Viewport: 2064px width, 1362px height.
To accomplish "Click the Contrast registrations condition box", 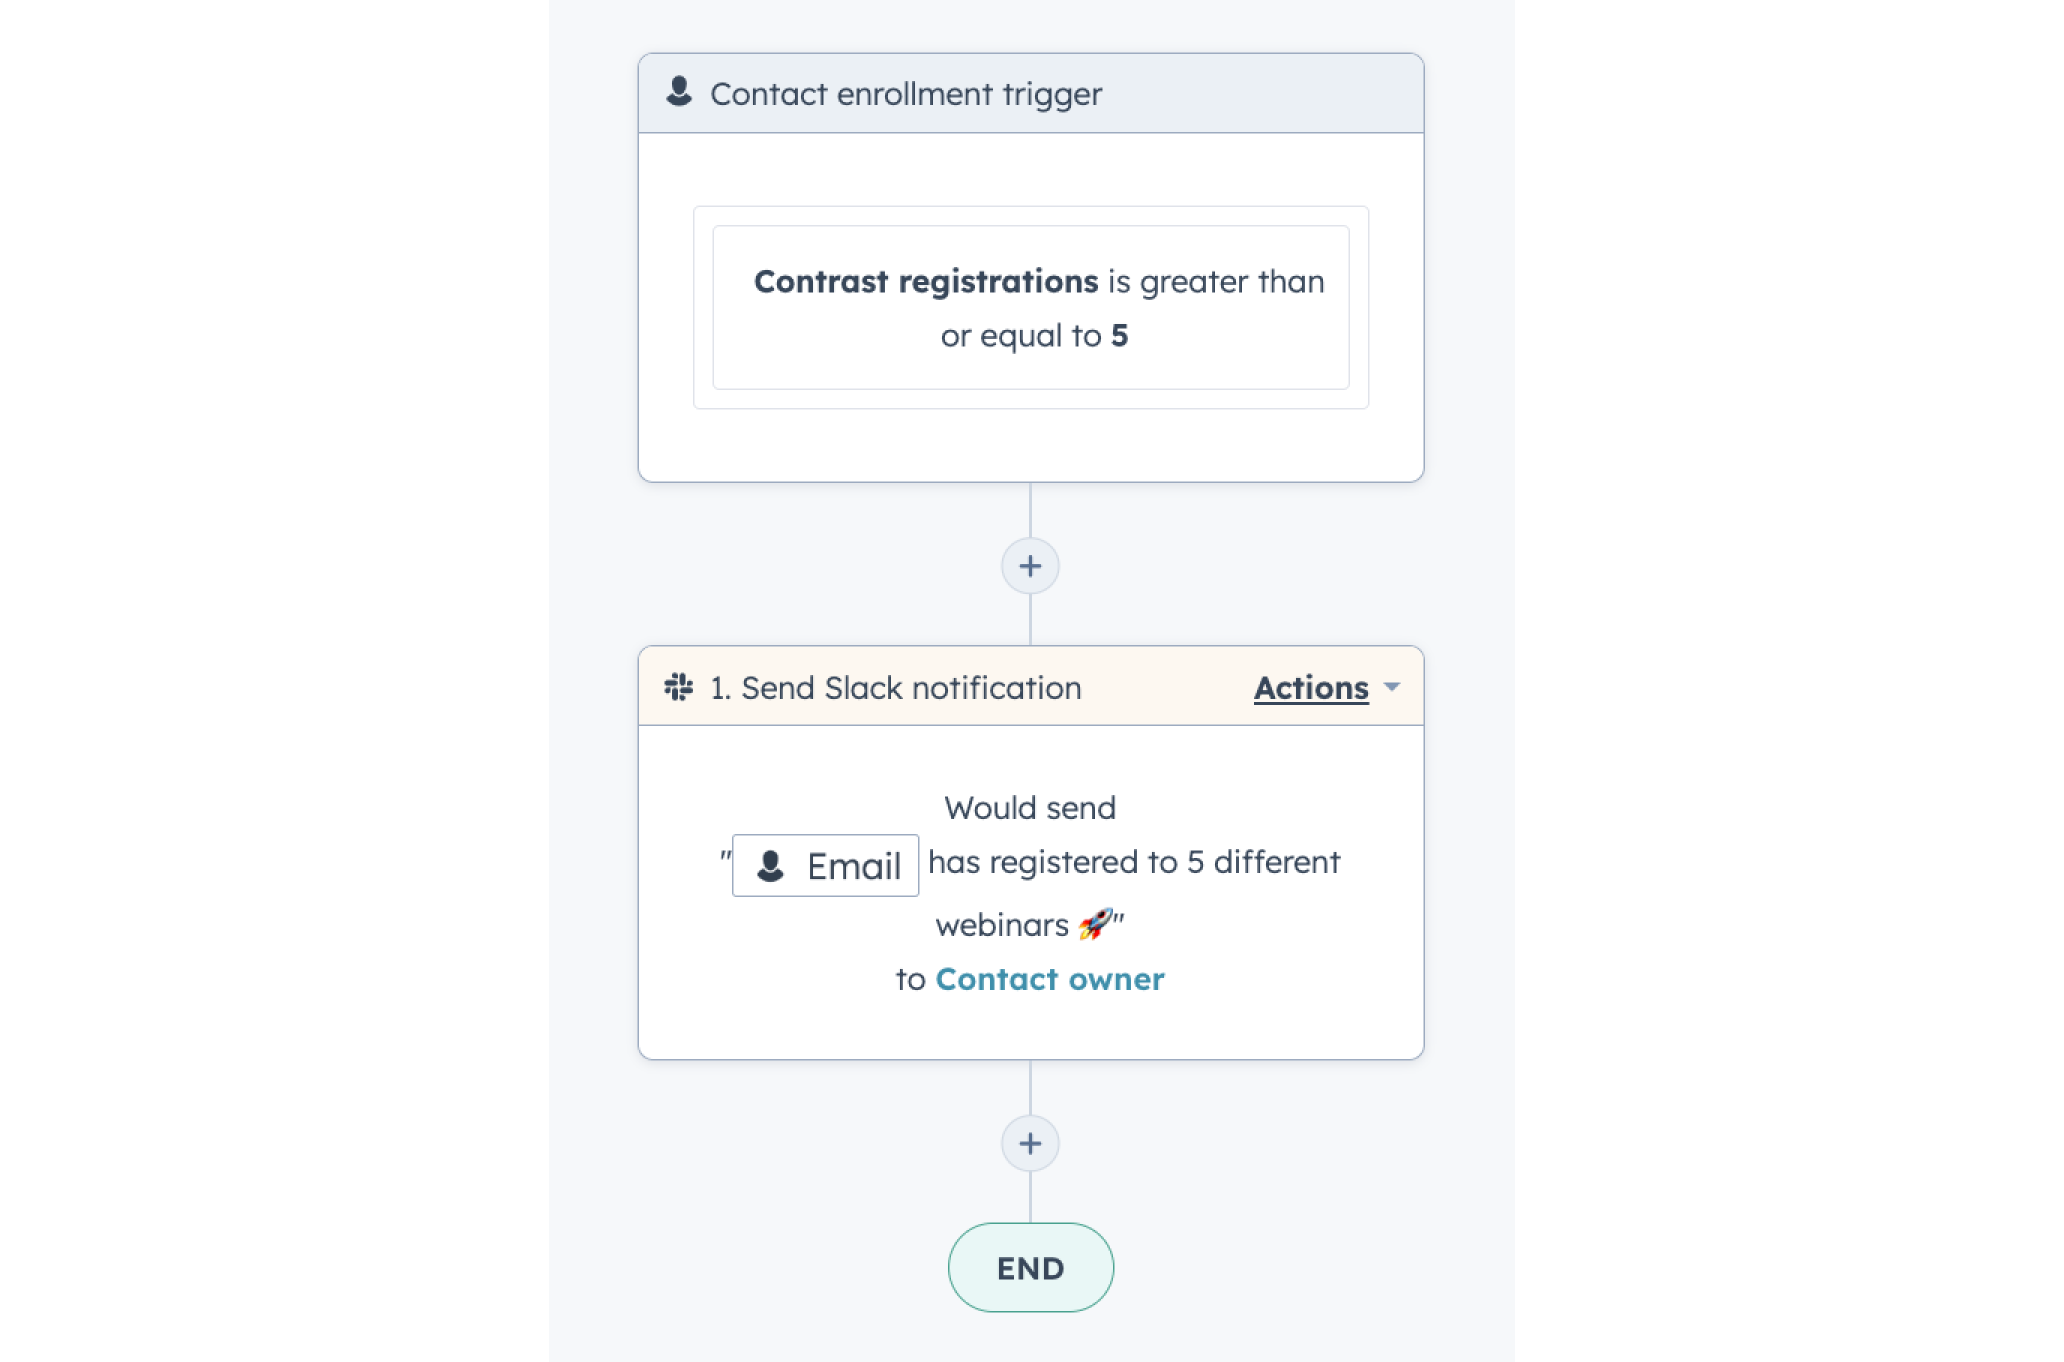I will pyautogui.click(x=1030, y=307).
